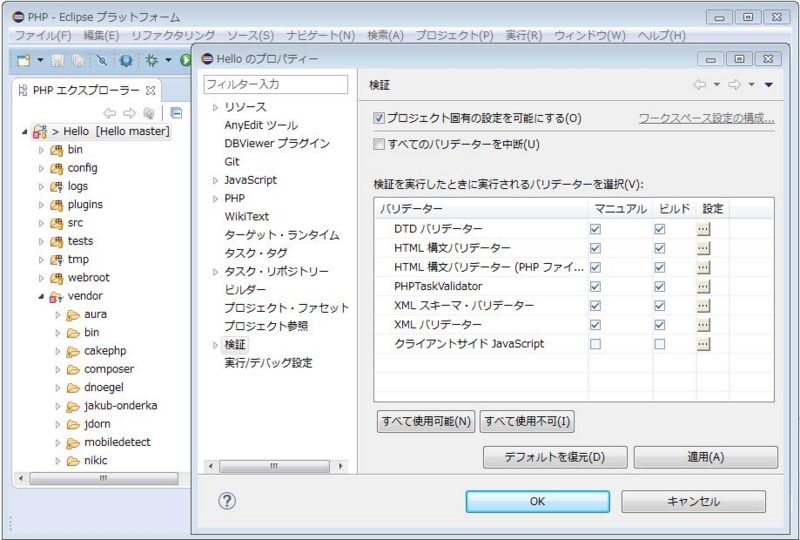Viewport: 800px width, 540px height.
Task: Toggle プロジェクト固有の設定を可能にする checkbox
Action: [379, 118]
